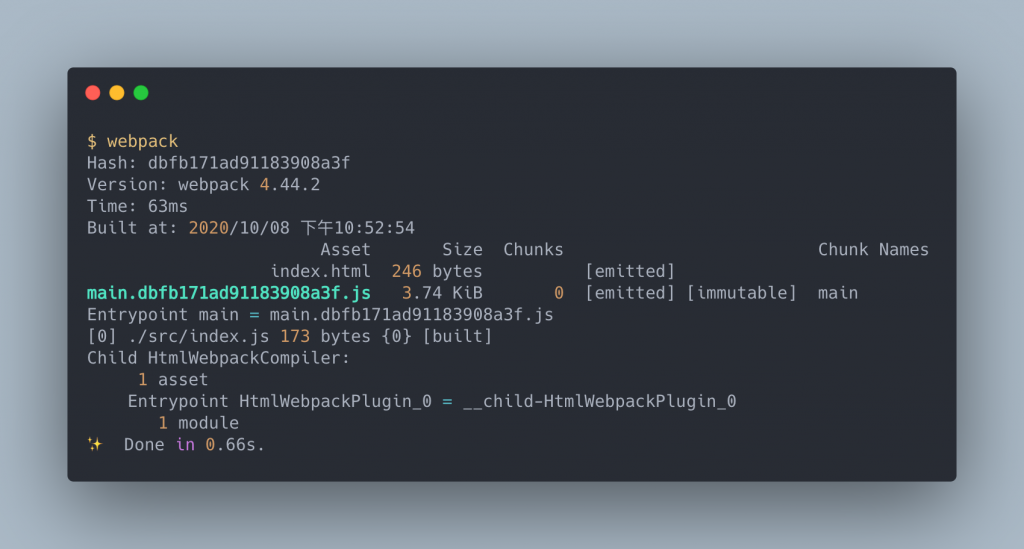
Task: Click the Time 63ms line
Action: pyautogui.click(x=137, y=206)
